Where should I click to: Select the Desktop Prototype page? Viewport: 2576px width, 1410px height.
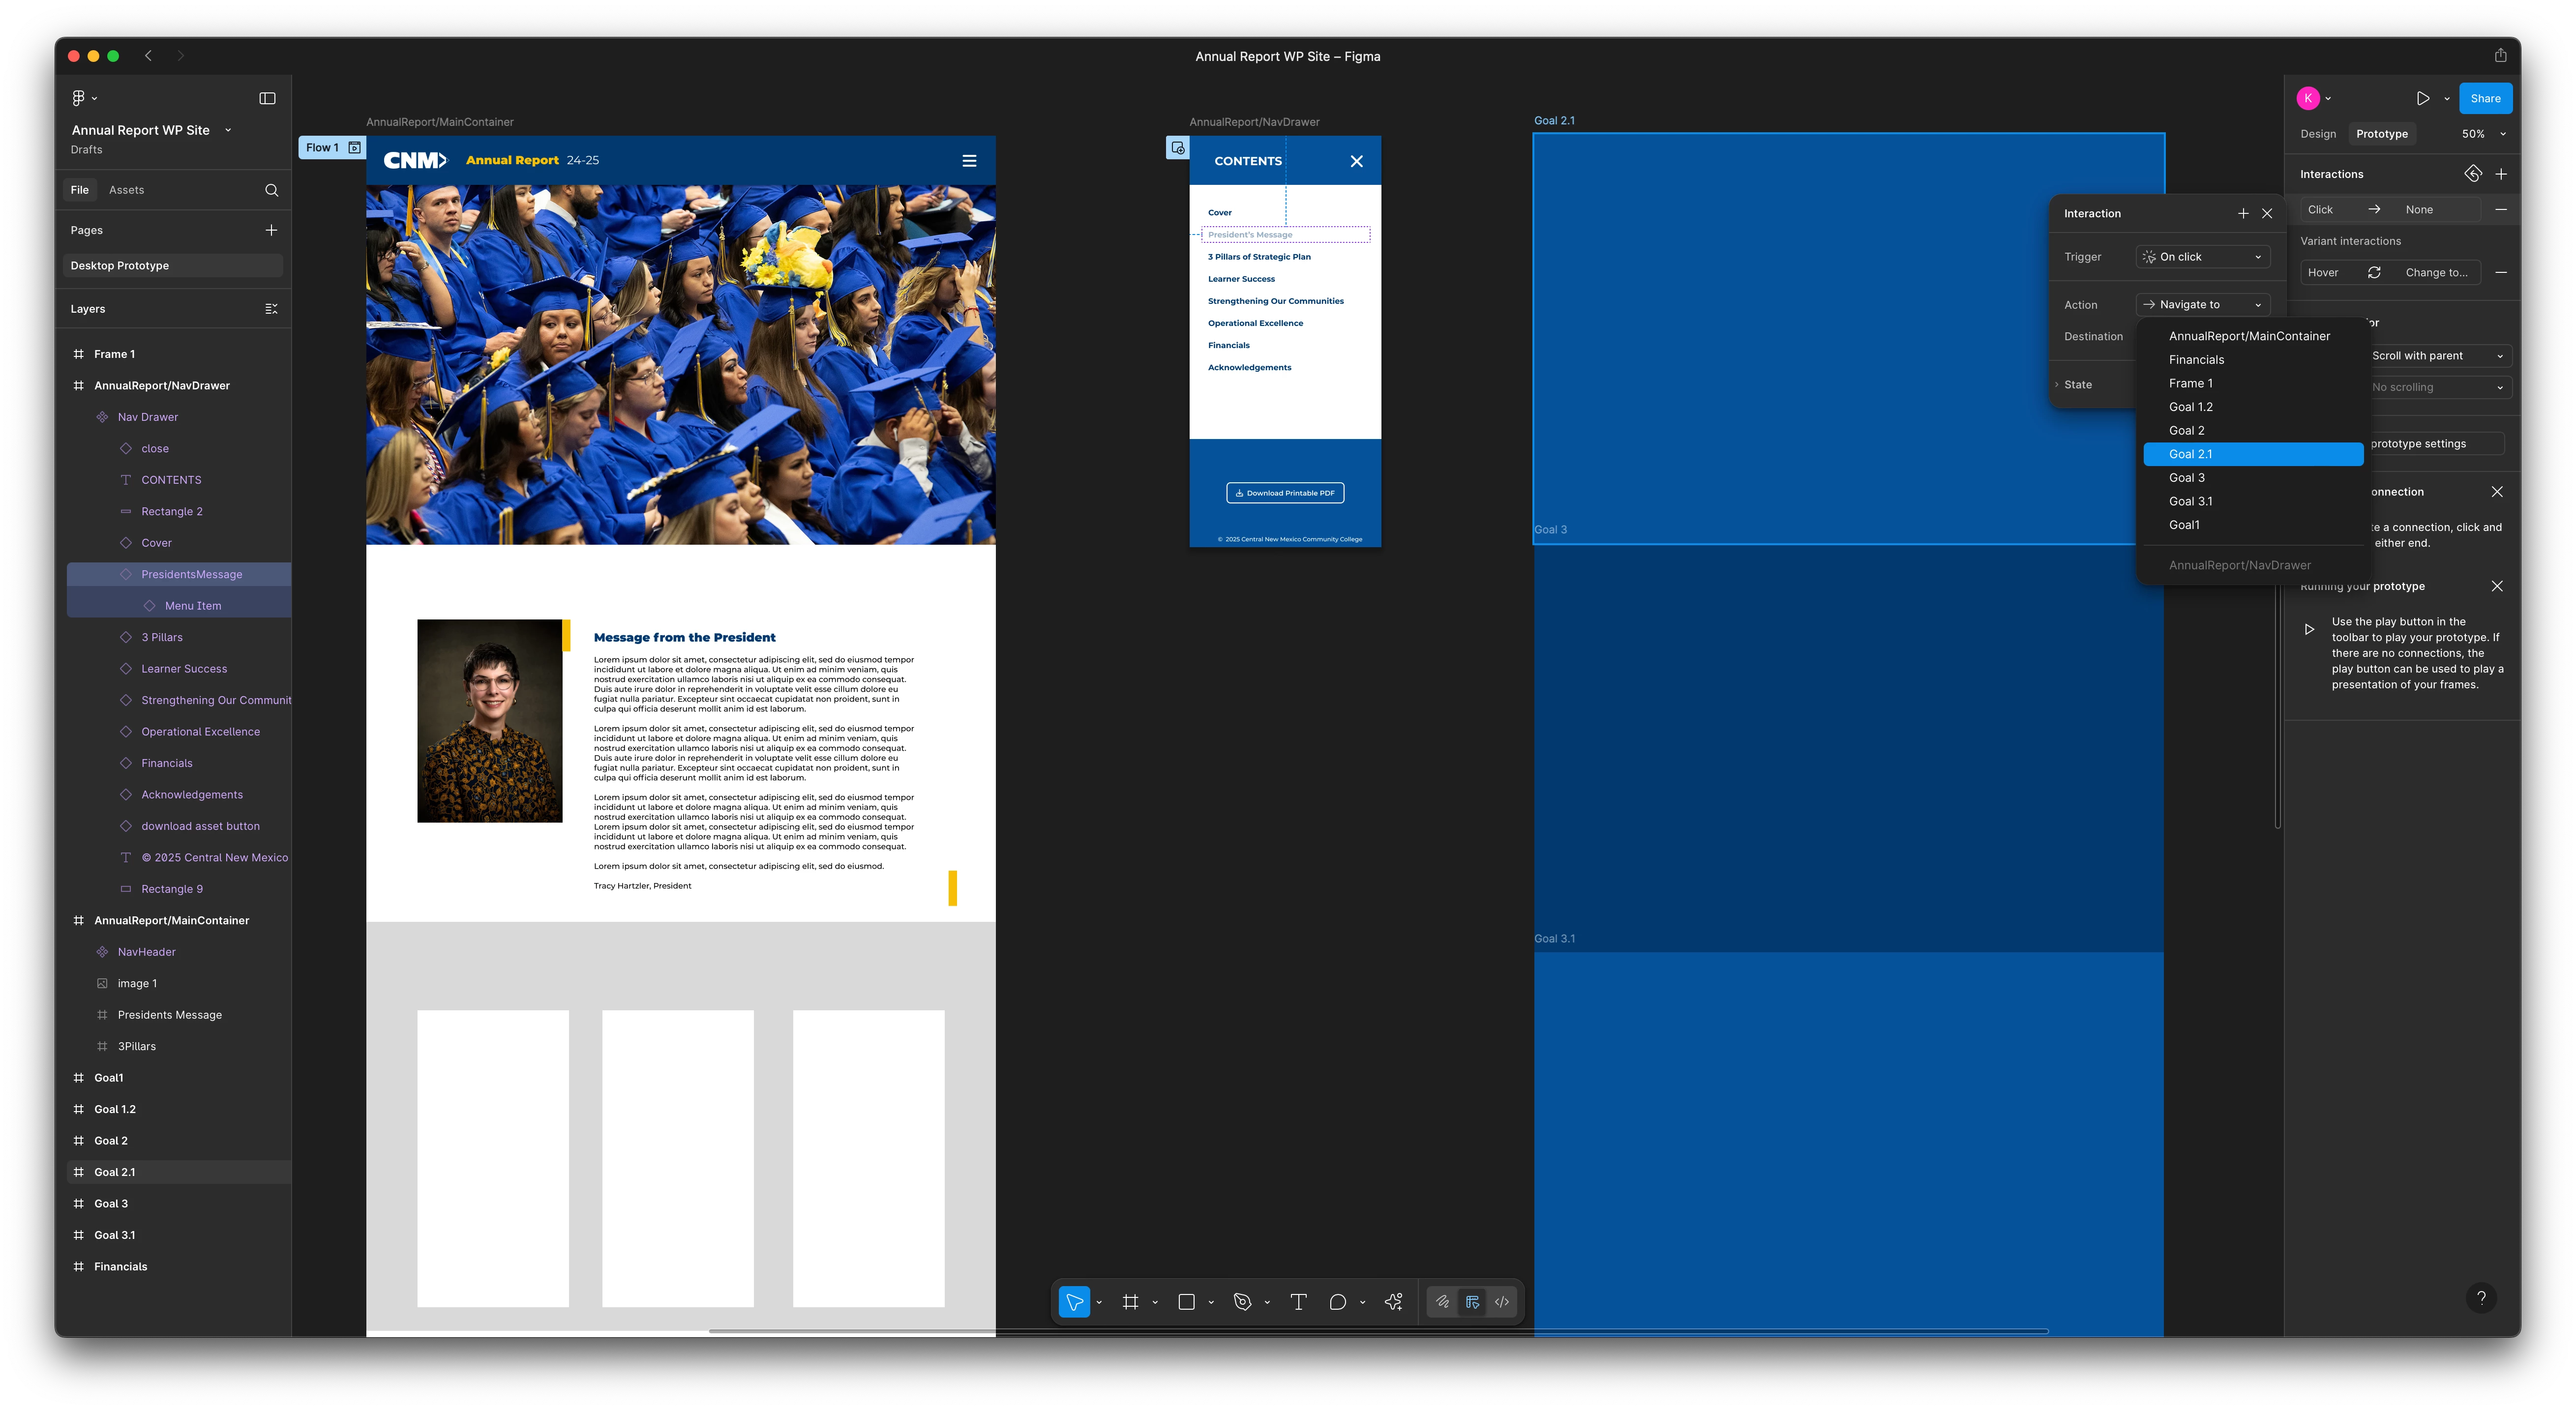click(174, 266)
